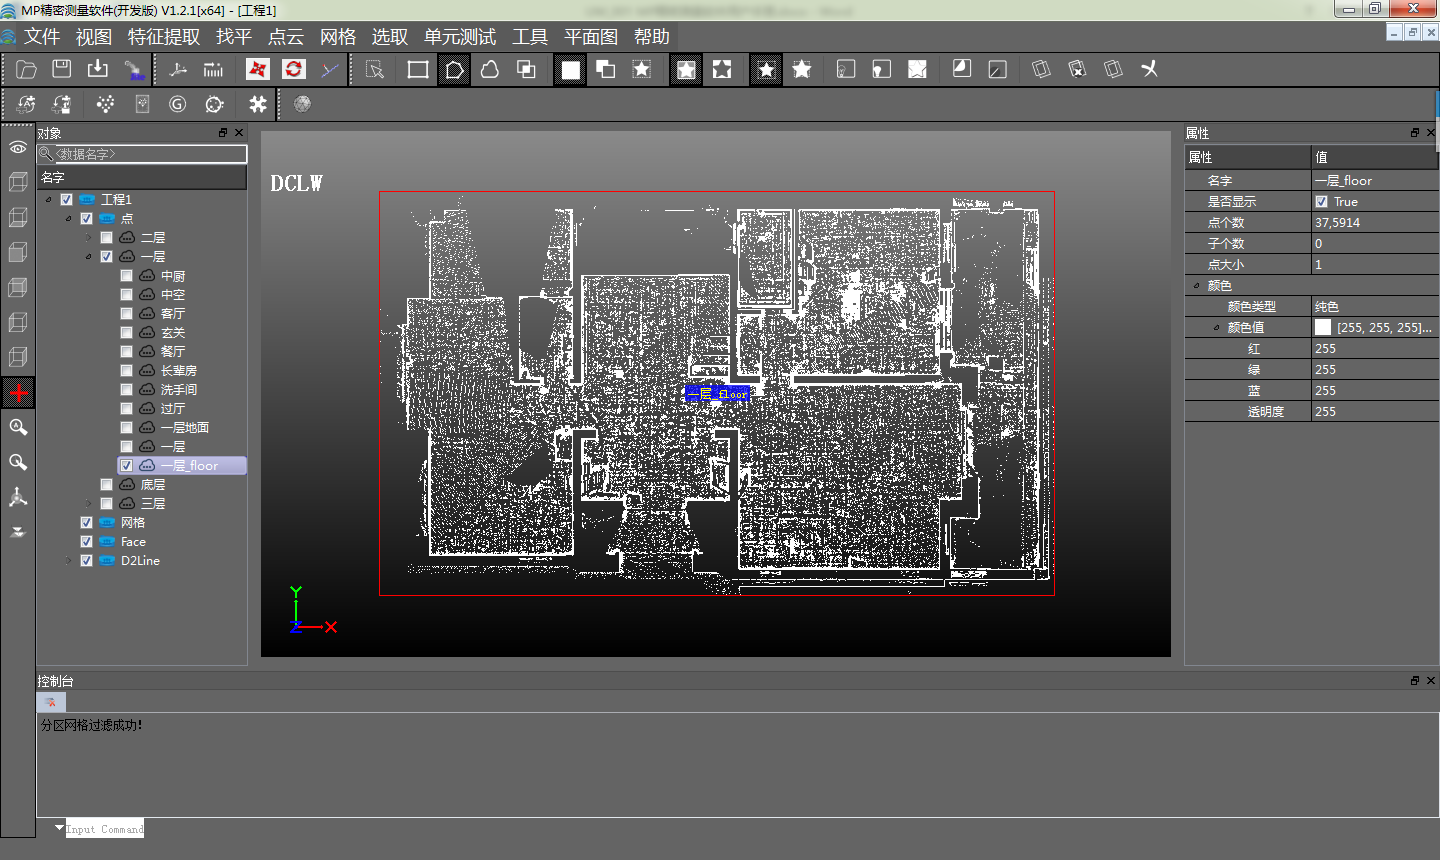The height and width of the screenshot is (860, 1440).
Task: Expand the 二层 tree node
Action: click(89, 238)
